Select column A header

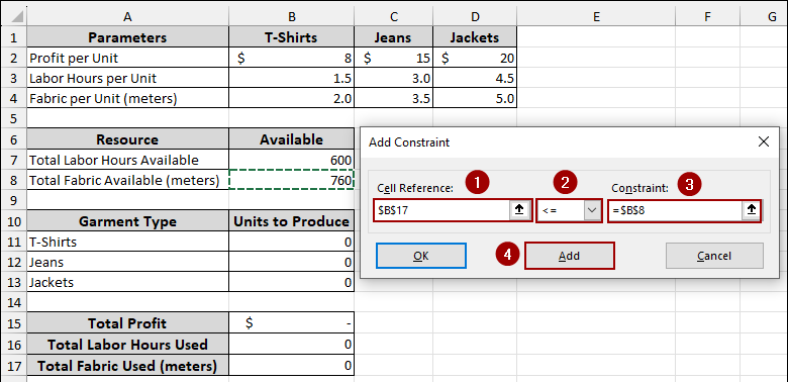[128, 17]
